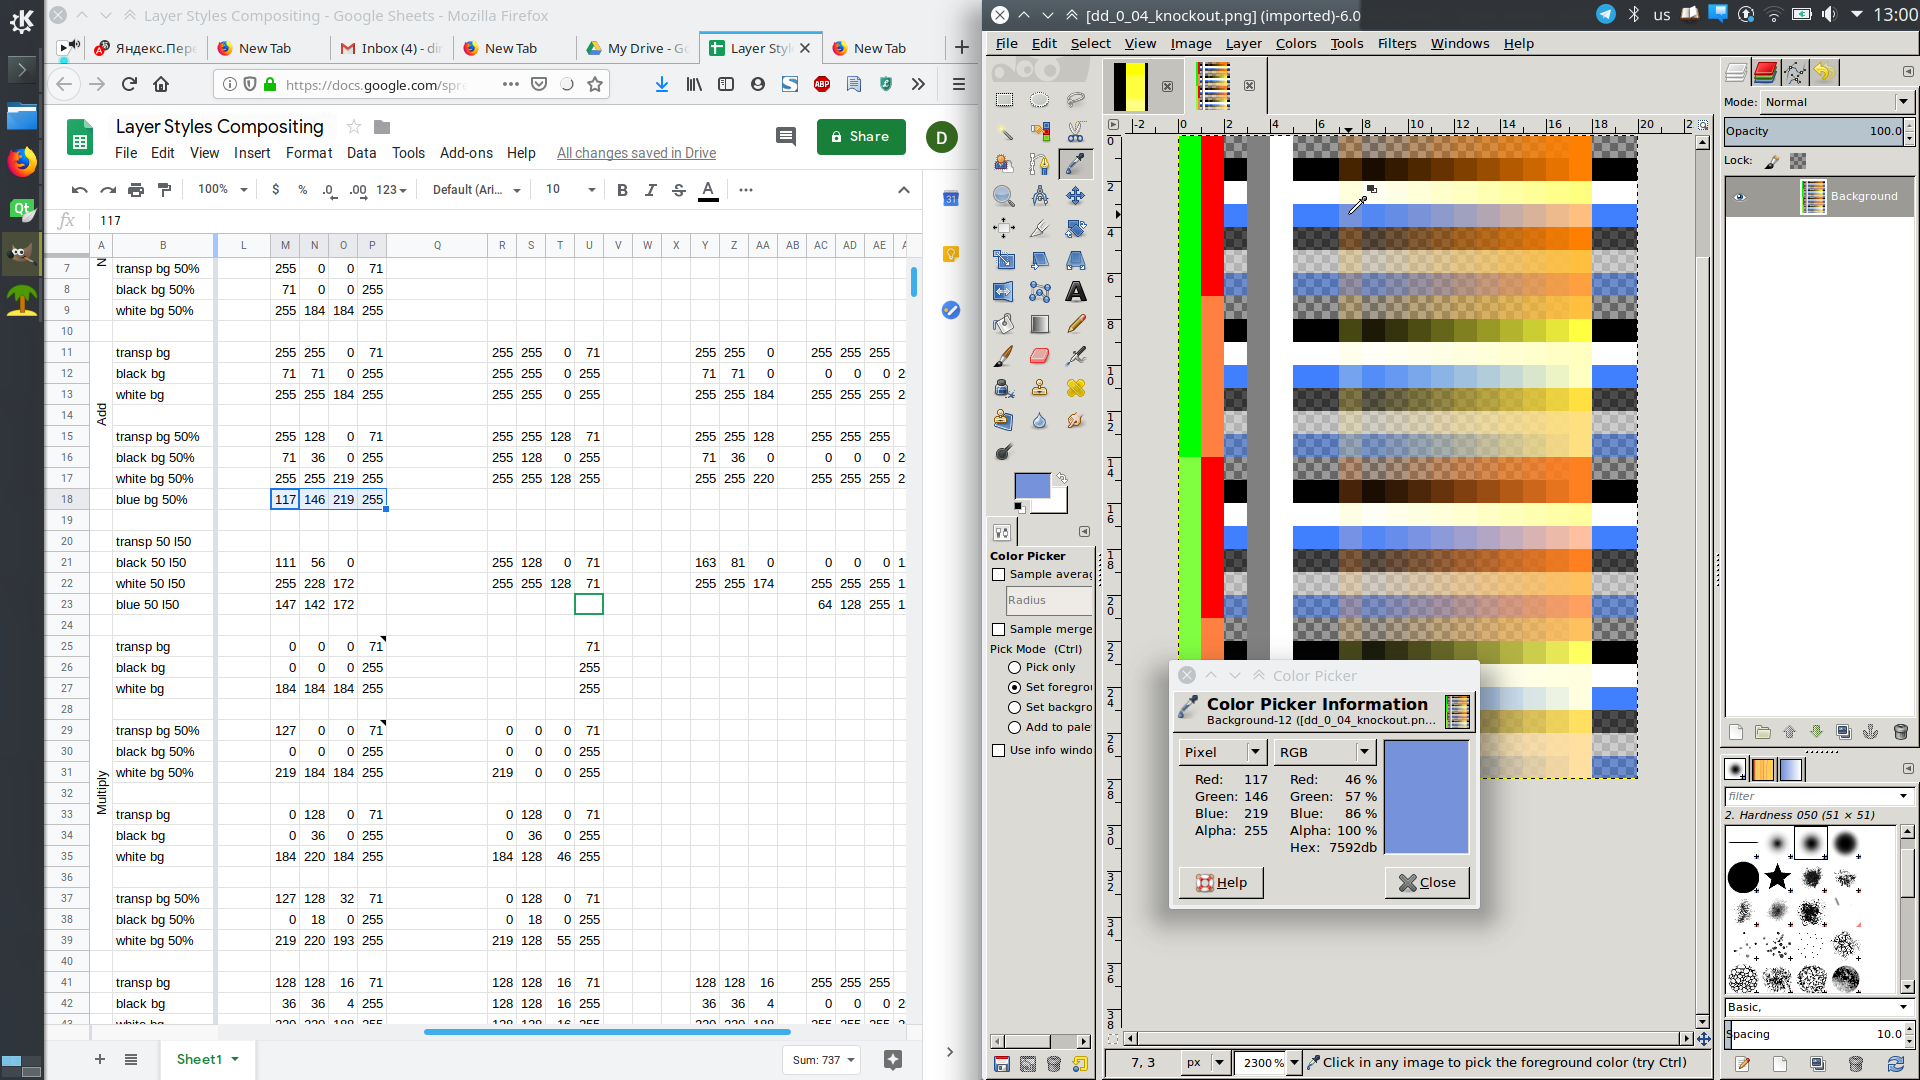Click the green Share button

(x=861, y=137)
